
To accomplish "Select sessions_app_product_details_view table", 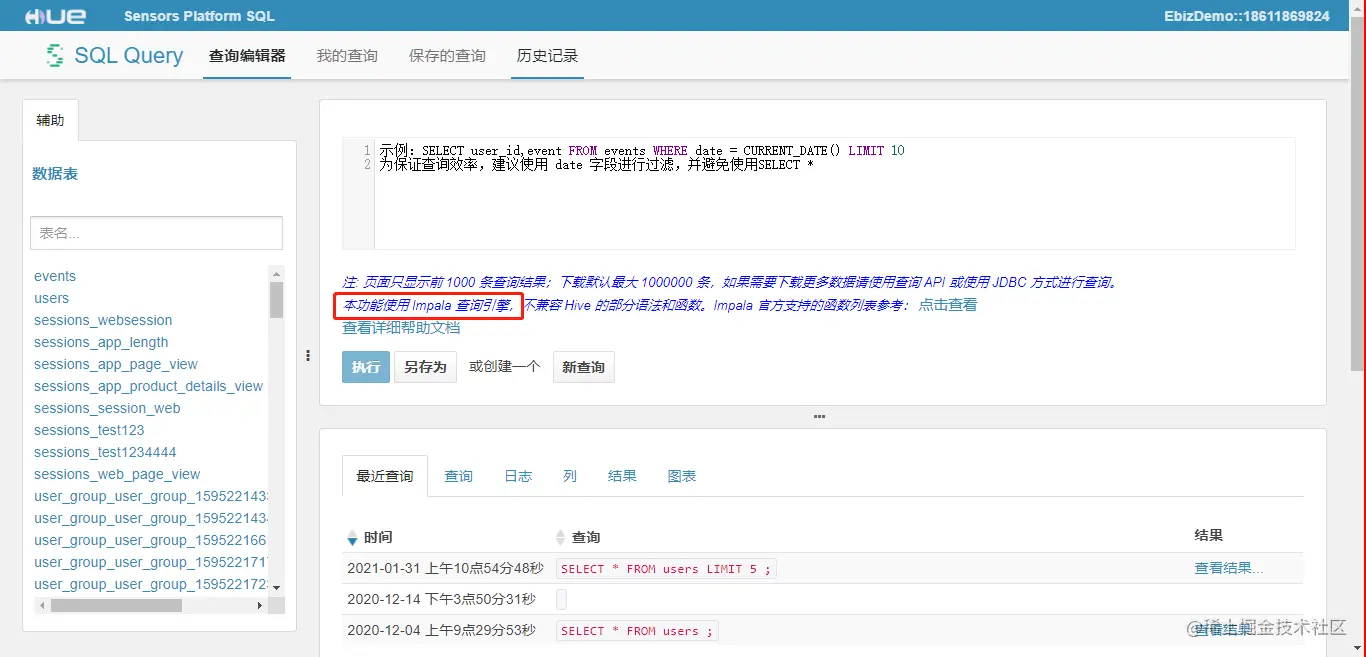I will 149,386.
